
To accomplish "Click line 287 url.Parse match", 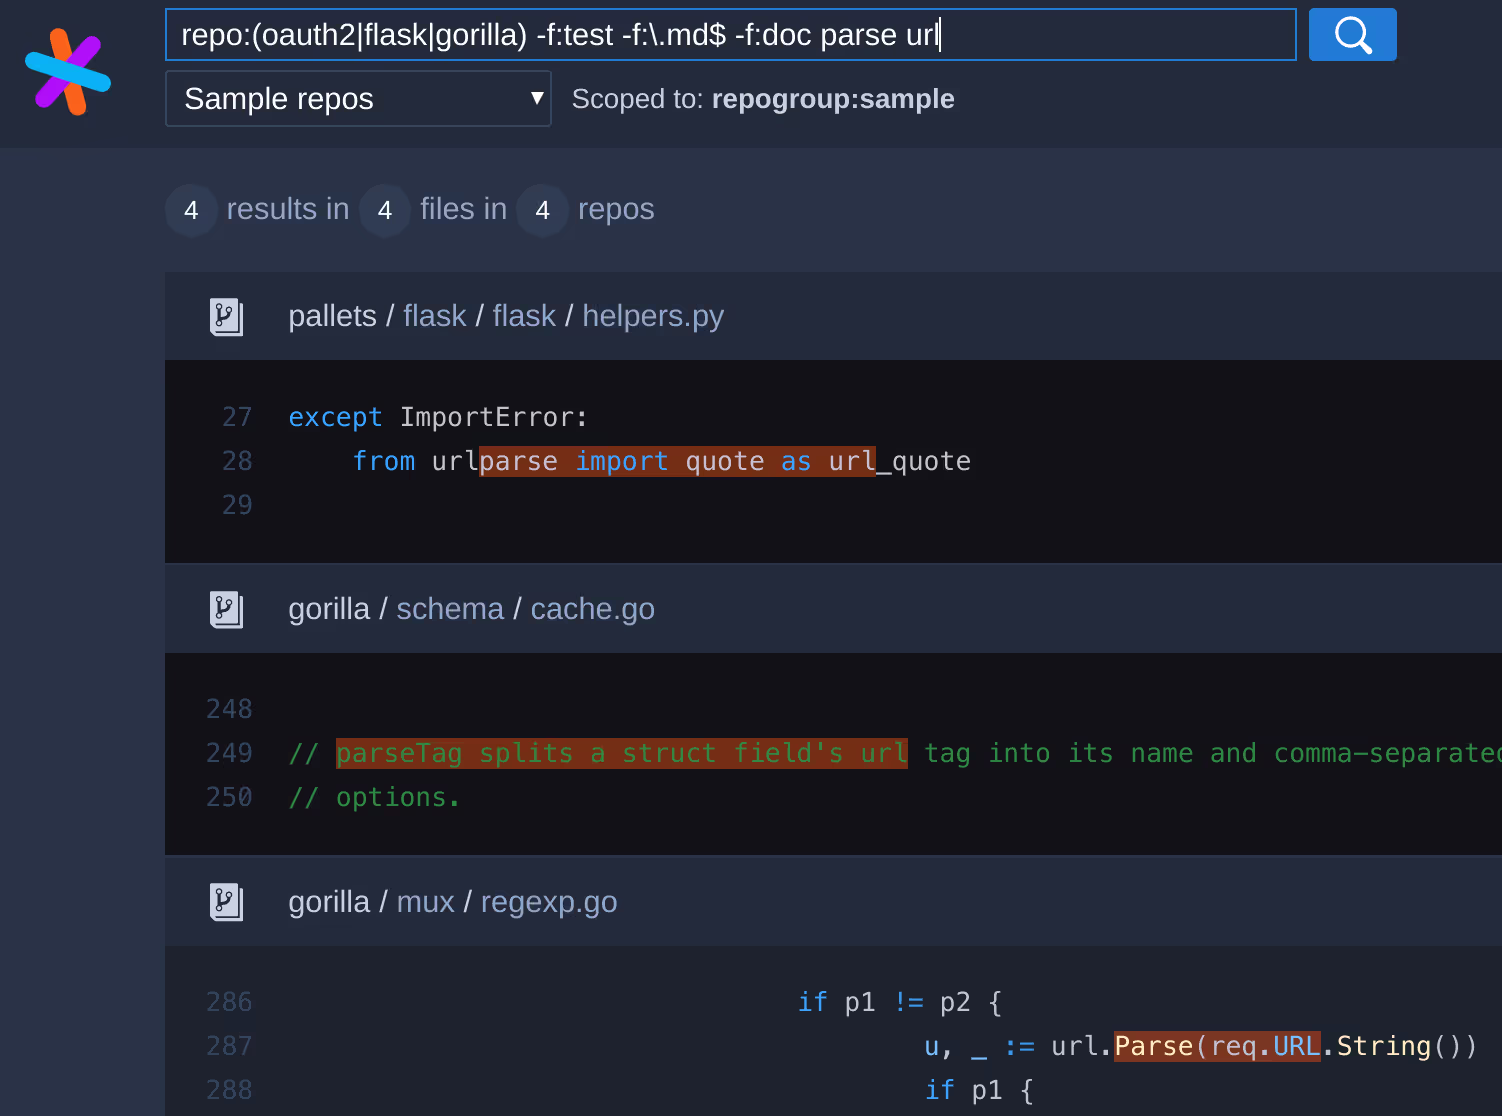I will (x=1217, y=1046).
